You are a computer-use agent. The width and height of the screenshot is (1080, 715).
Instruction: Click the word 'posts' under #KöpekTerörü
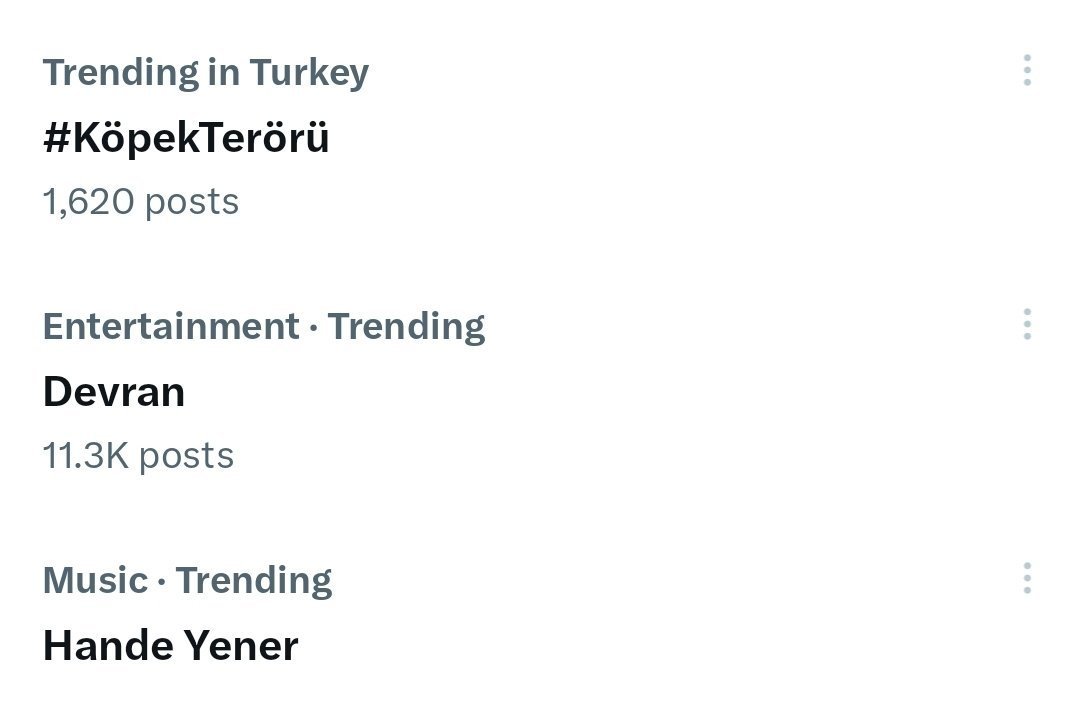(x=192, y=202)
